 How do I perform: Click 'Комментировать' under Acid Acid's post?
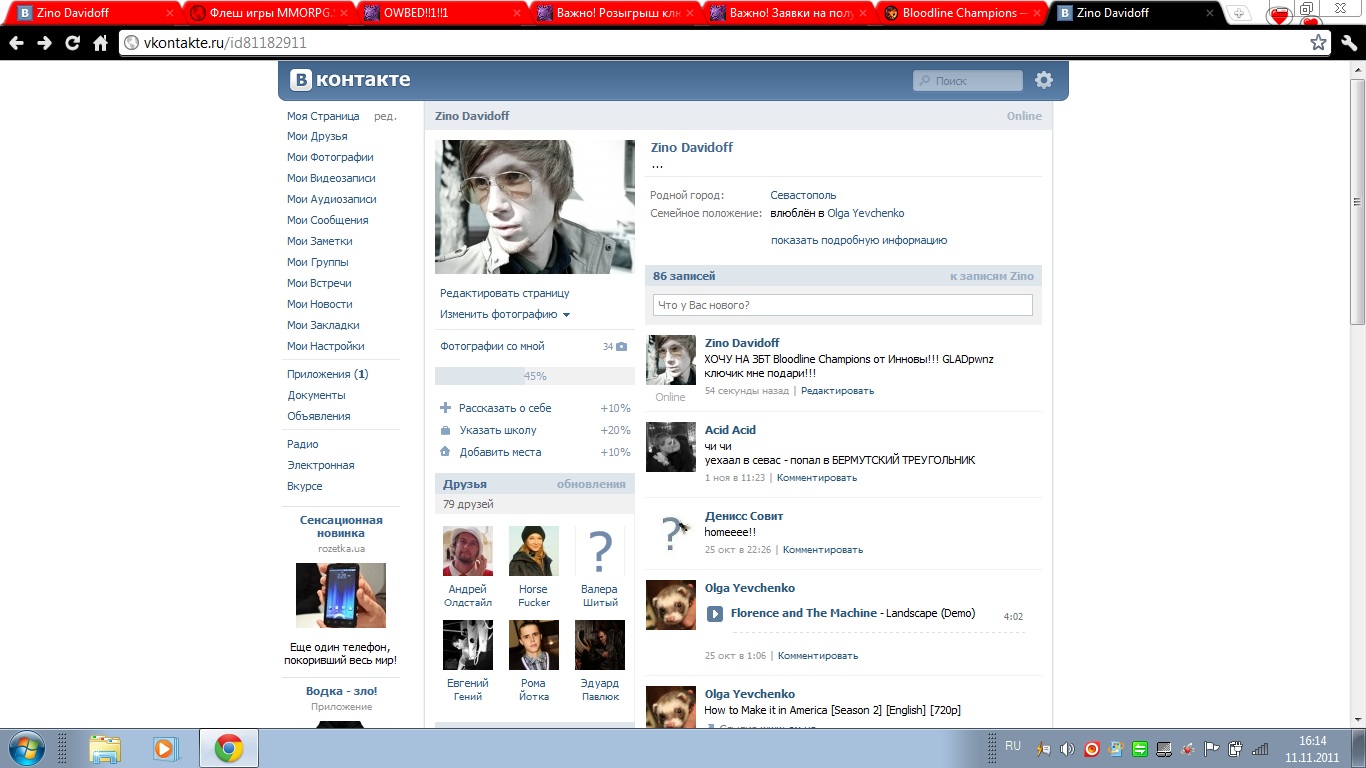point(816,478)
